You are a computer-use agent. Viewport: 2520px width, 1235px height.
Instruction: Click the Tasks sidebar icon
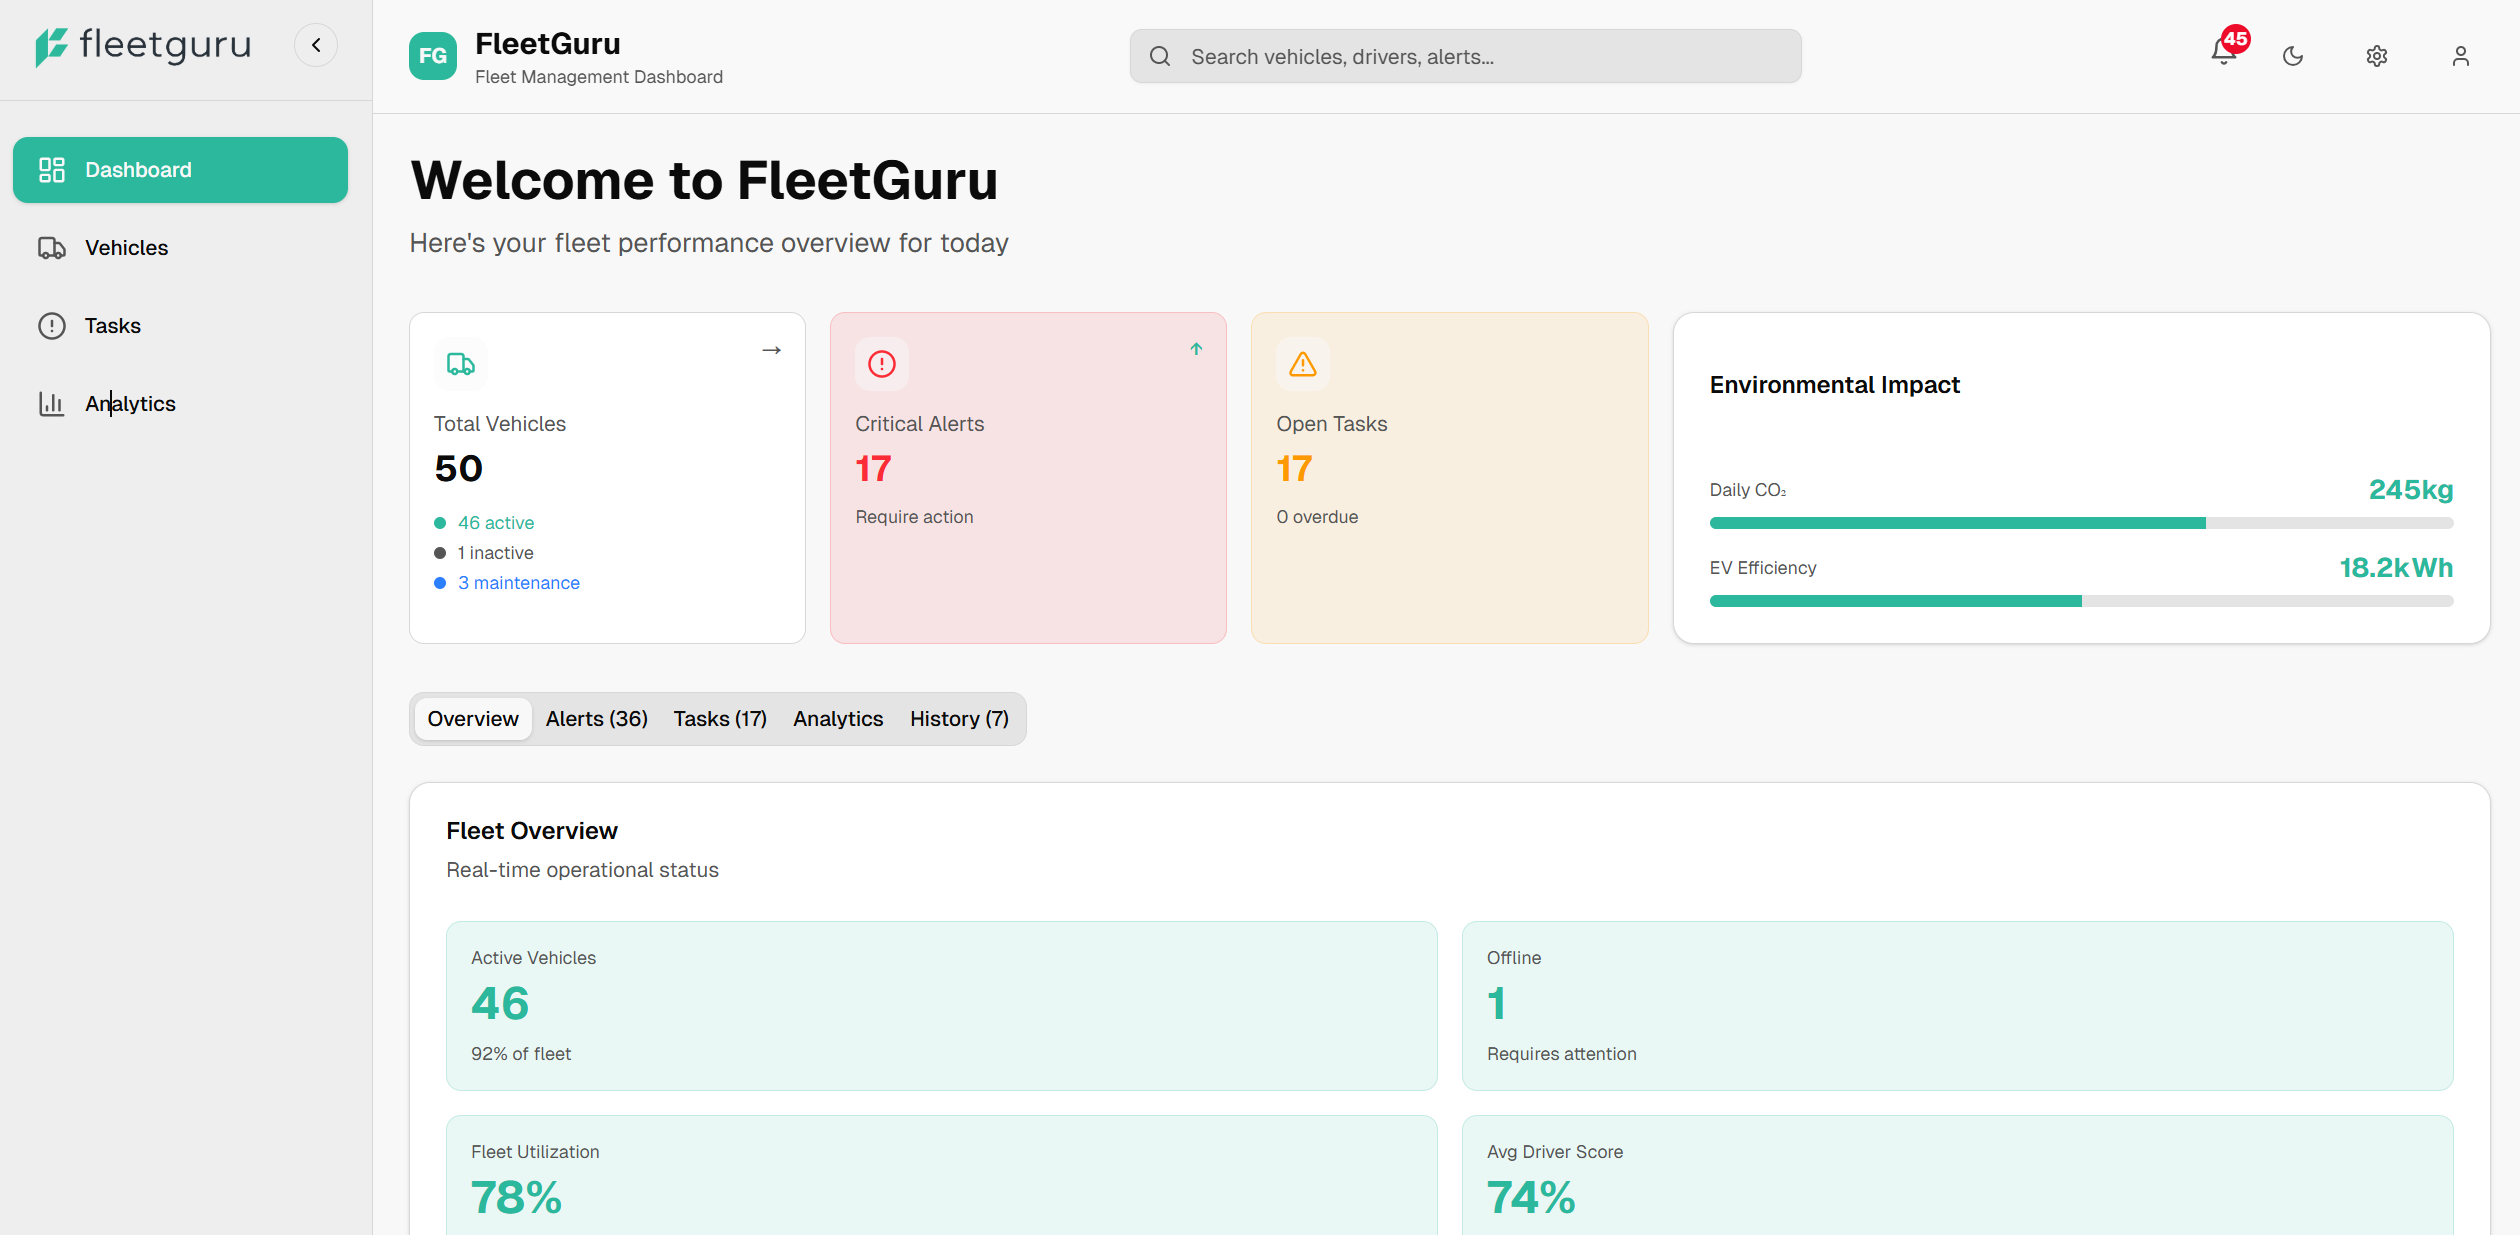coord(52,325)
